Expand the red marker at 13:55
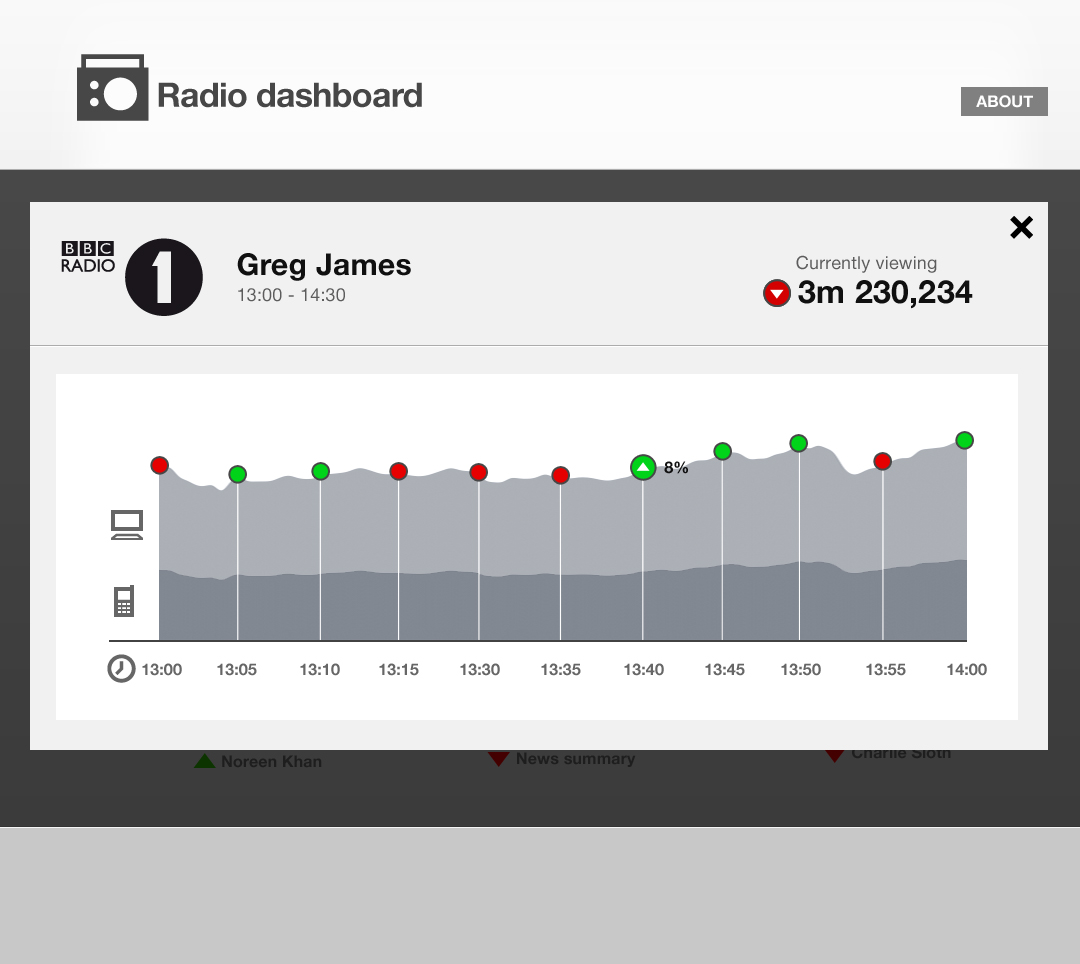This screenshot has height=964, width=1080. click(x=882, y=461)
